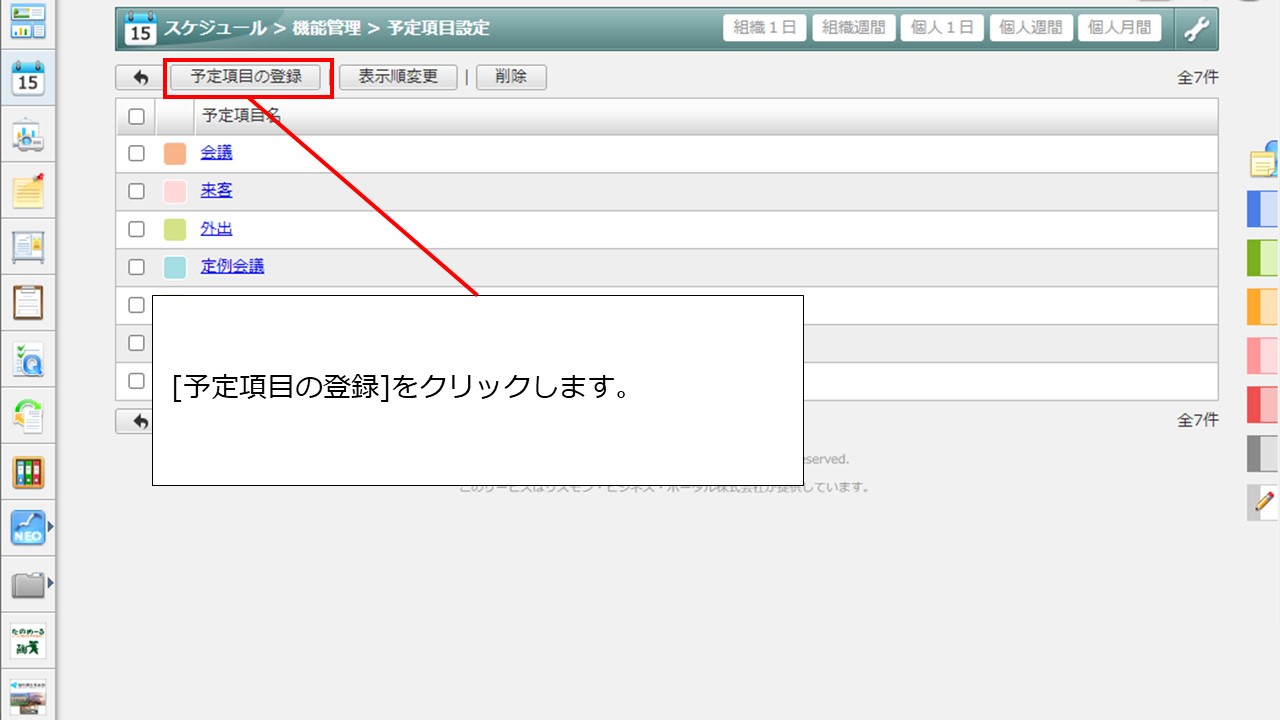Open the 来客 item link
Image resolution: width=1280 pixels, height=720 pixels.
point(217,191)
